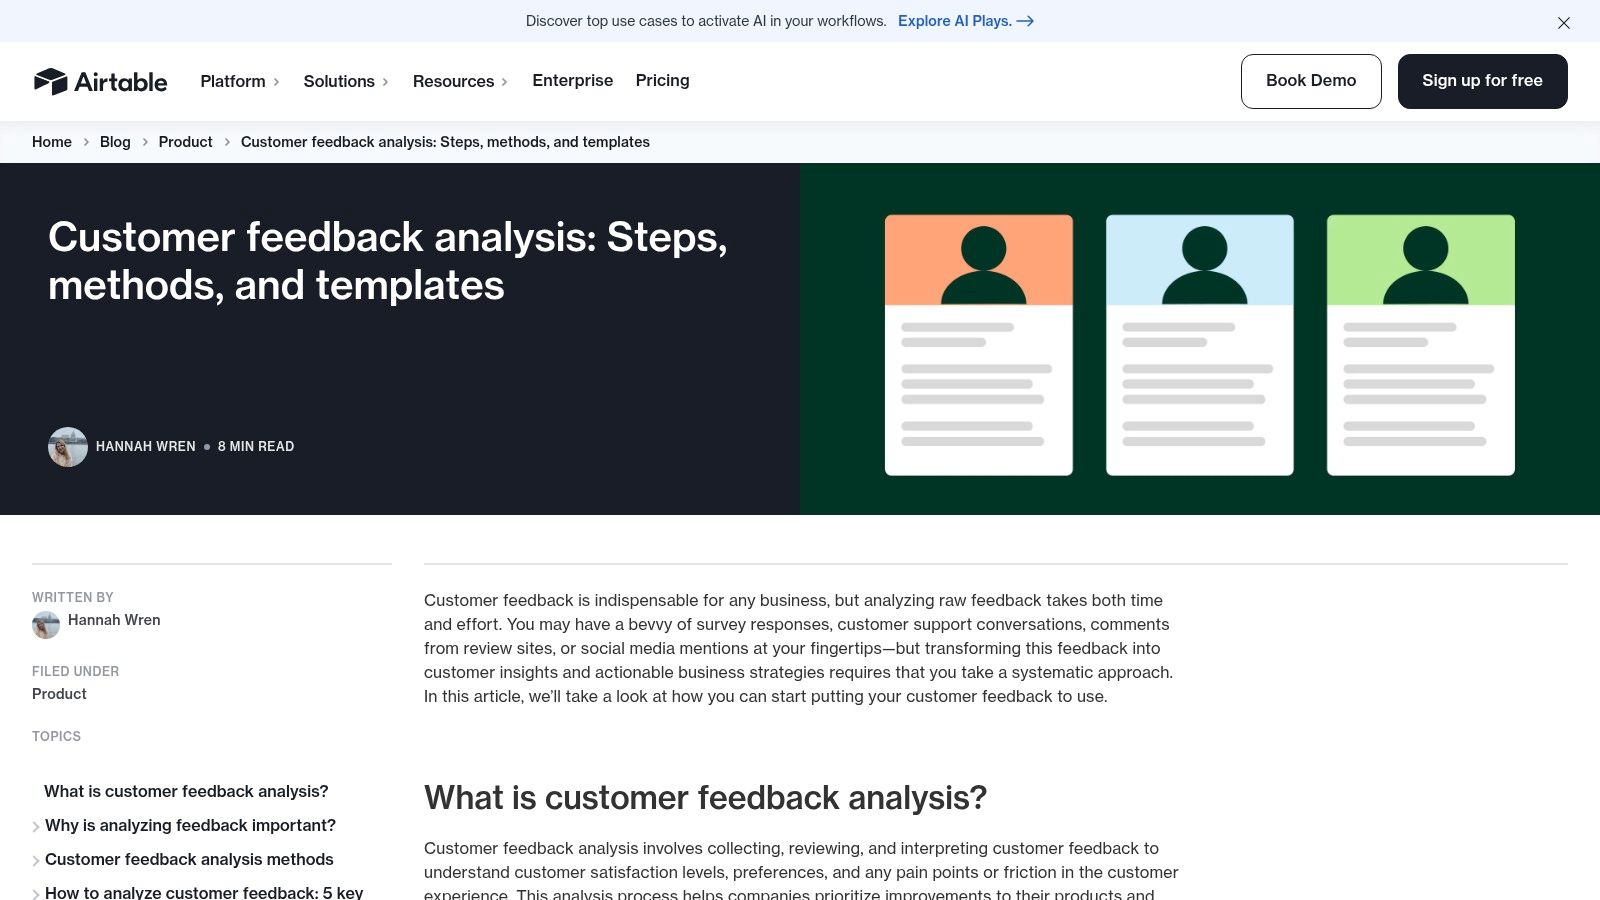
Task: Follow the Explore AI Plays link
Action: pos(965,21)
